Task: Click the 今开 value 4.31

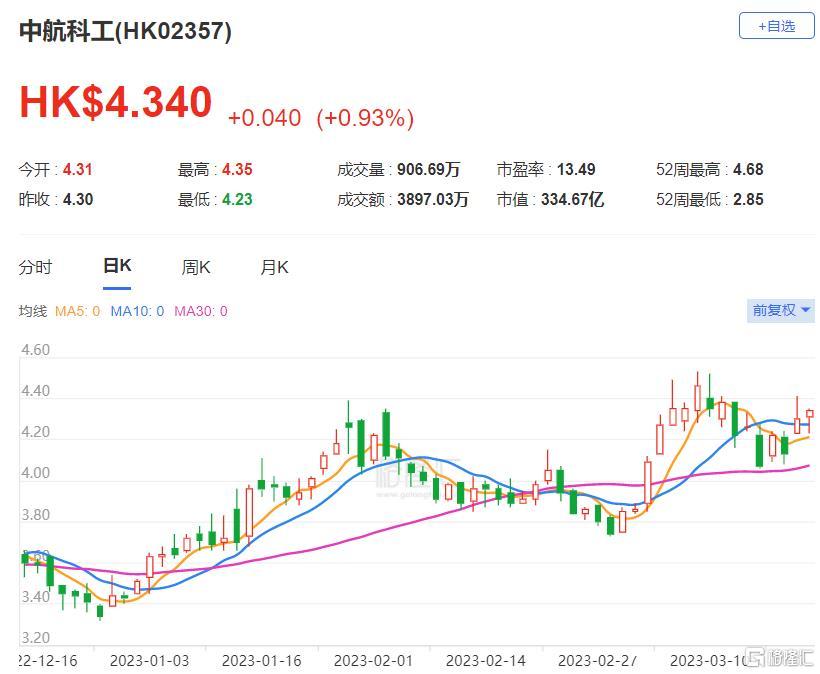Action: click(77, 169)
